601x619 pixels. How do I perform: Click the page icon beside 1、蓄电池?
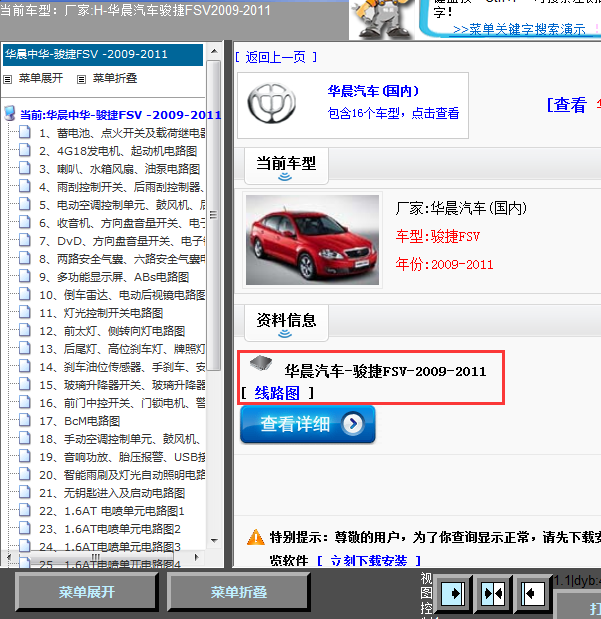25,132
